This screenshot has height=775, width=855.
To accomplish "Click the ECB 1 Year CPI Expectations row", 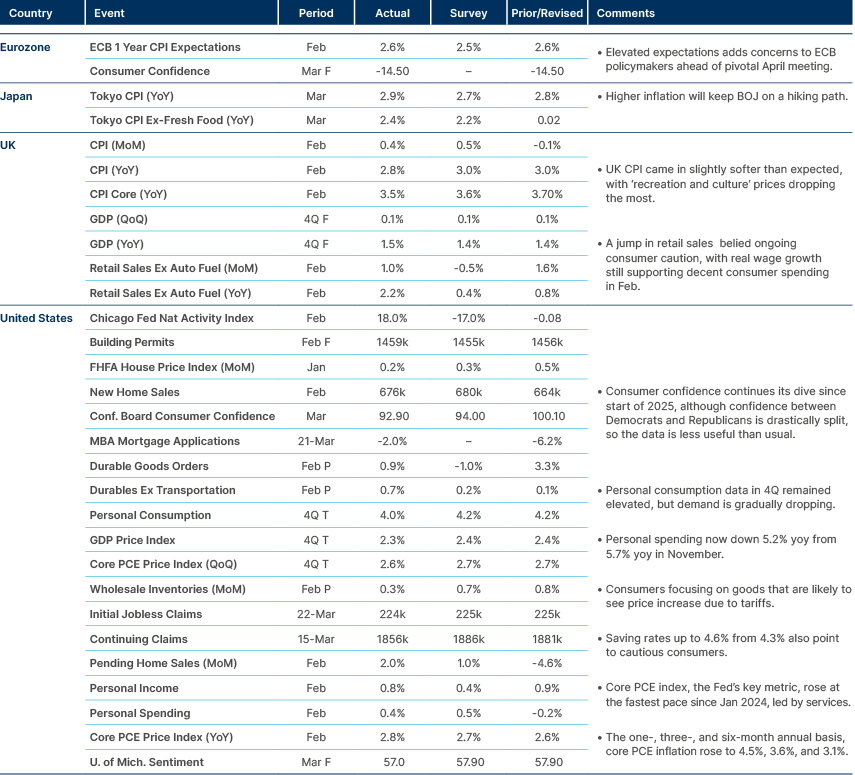I will coord(165,47).
